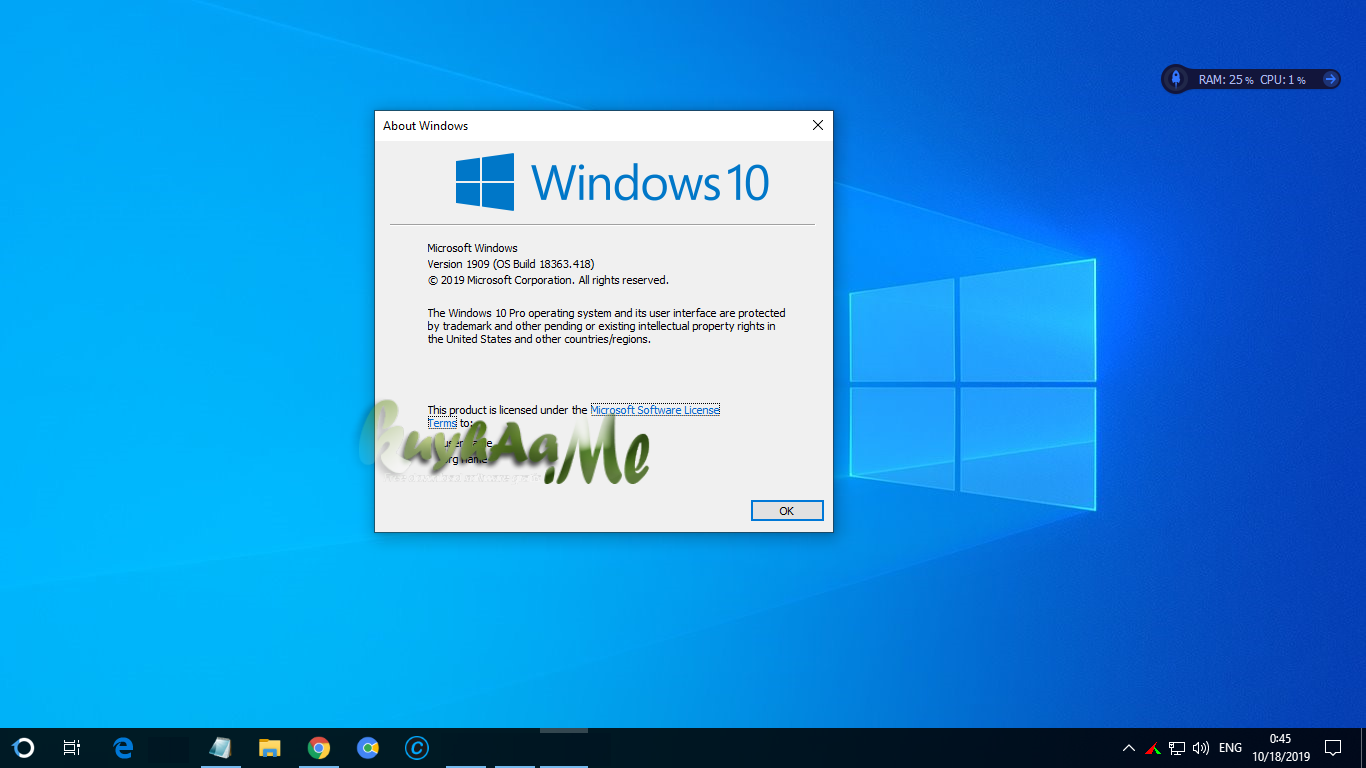
Task: Click the blue-and-yellow taskbar app icon
Action: point(368,747)
